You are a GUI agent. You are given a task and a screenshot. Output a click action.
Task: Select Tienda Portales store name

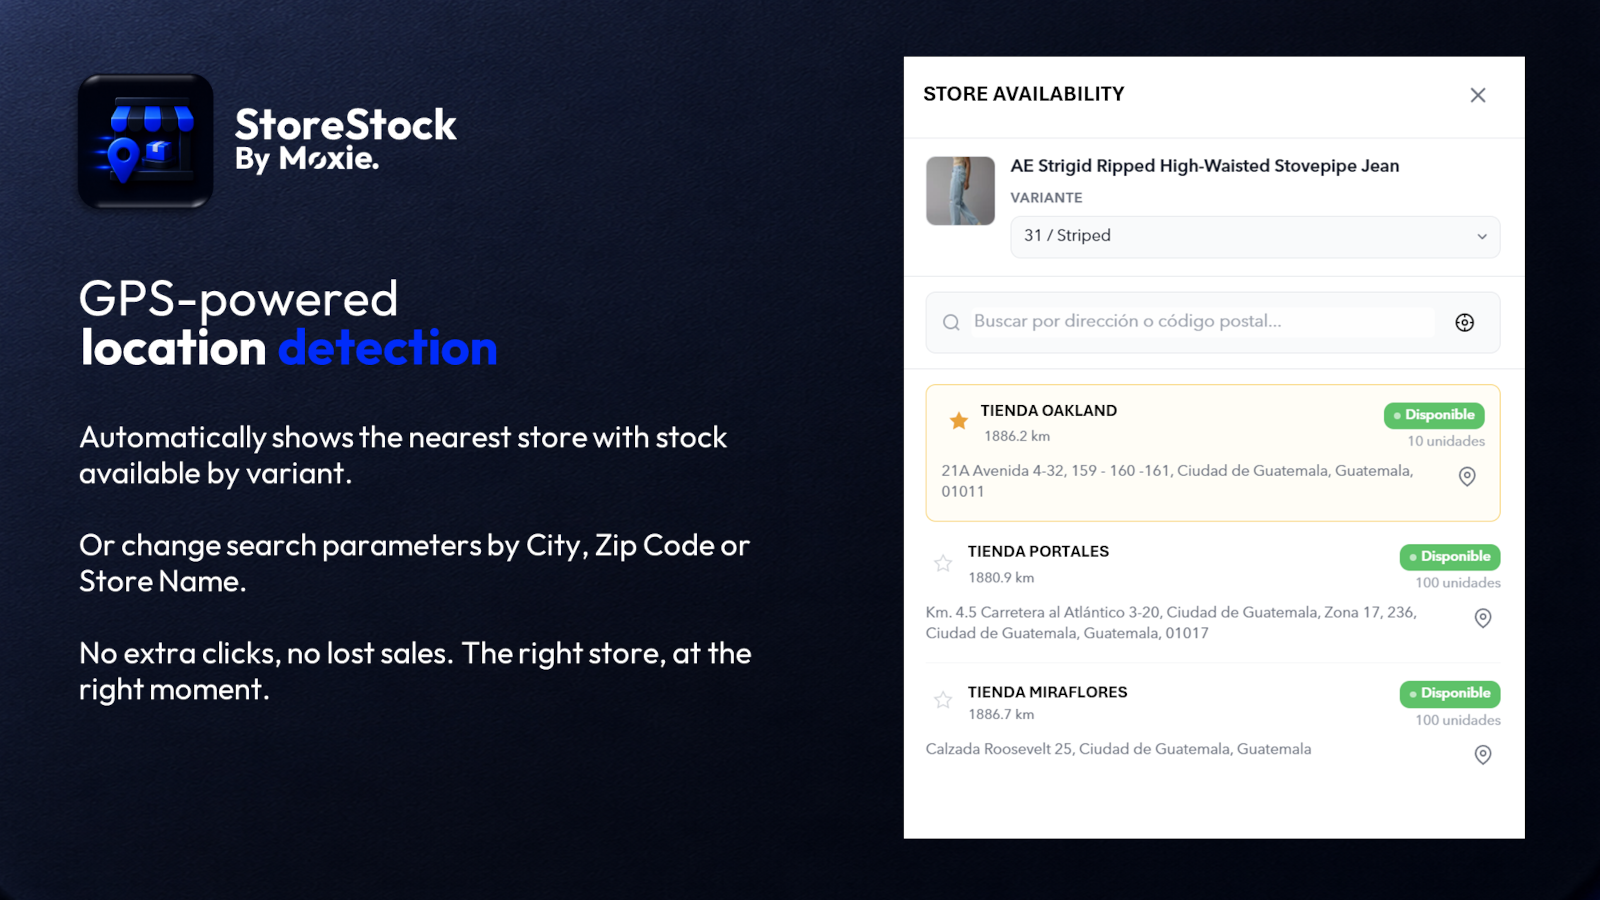click(1038, 551)
